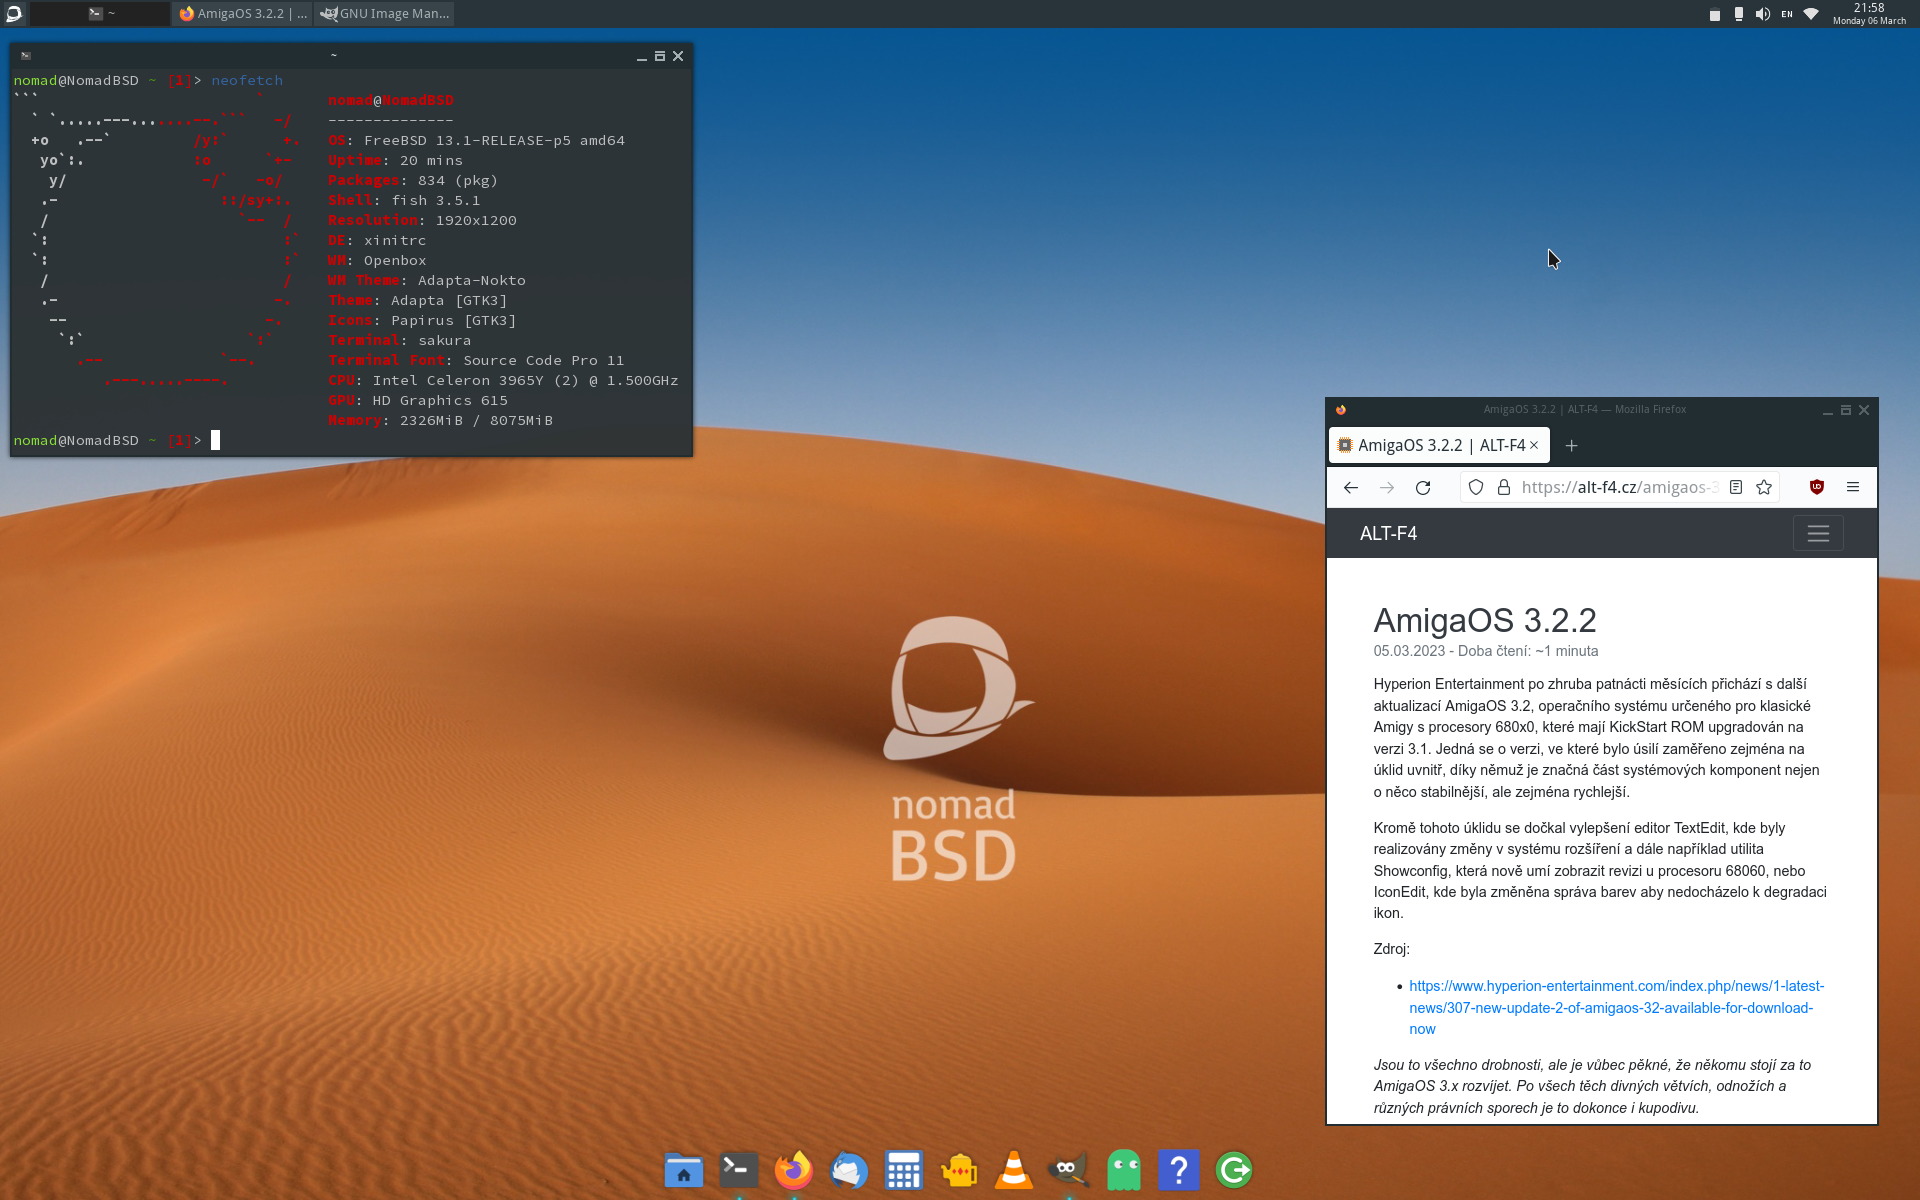This screenshot has height=1200, width=1920.
Task: Open the uBlock Origin extension icon
Action: tap(1817, 487)
